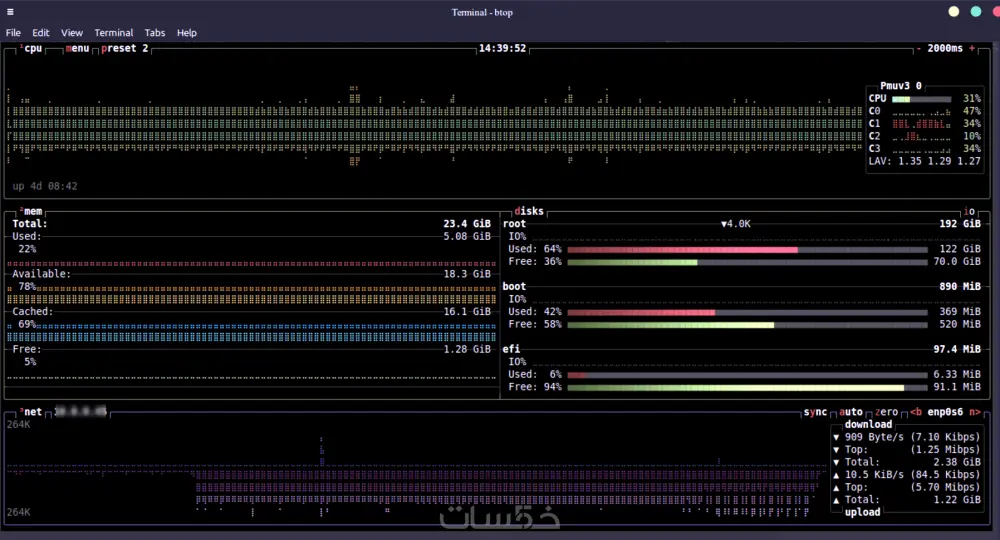Select the C0 core row

click(x=925, y=111)
